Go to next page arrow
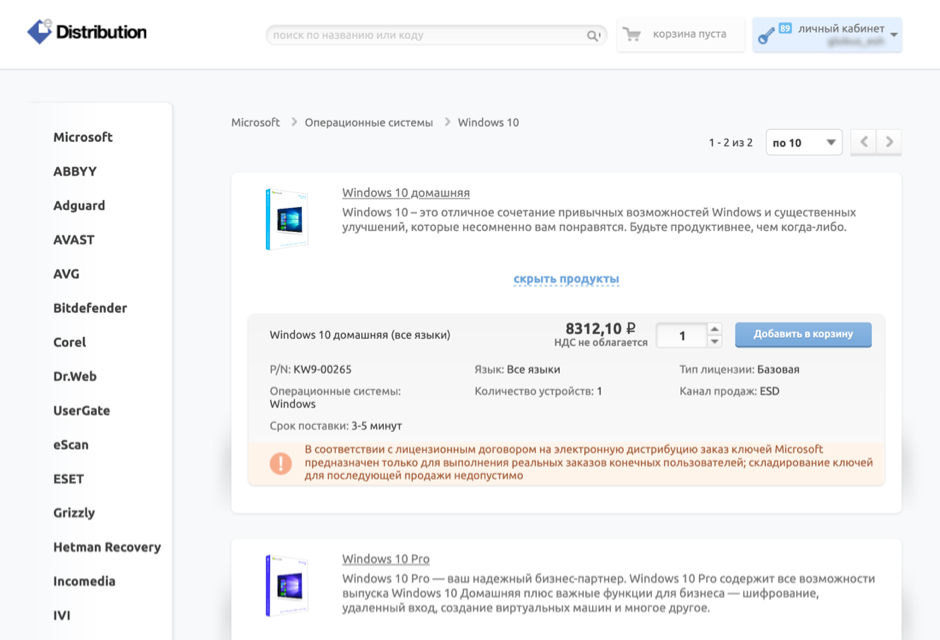Viewport: 940px width, 640px height. point(889,142)
